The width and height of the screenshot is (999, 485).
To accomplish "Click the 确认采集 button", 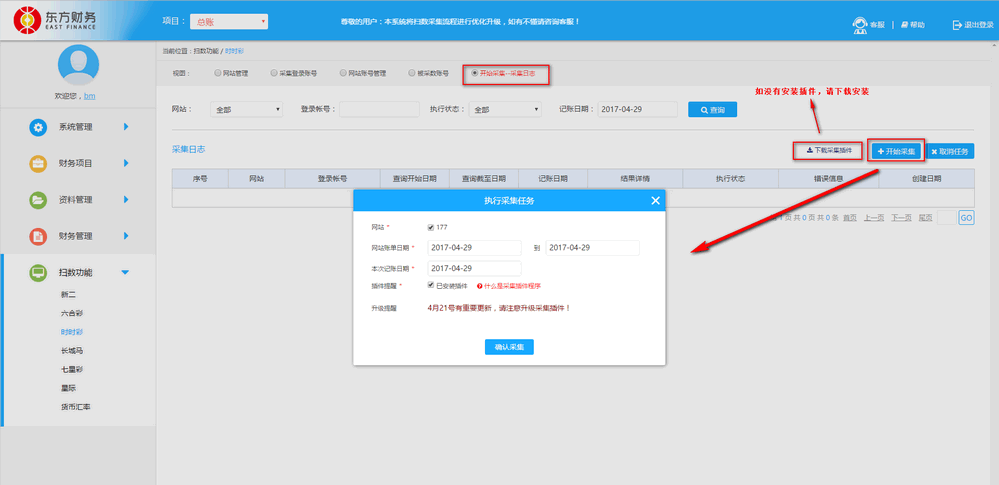I will [509, 347].
